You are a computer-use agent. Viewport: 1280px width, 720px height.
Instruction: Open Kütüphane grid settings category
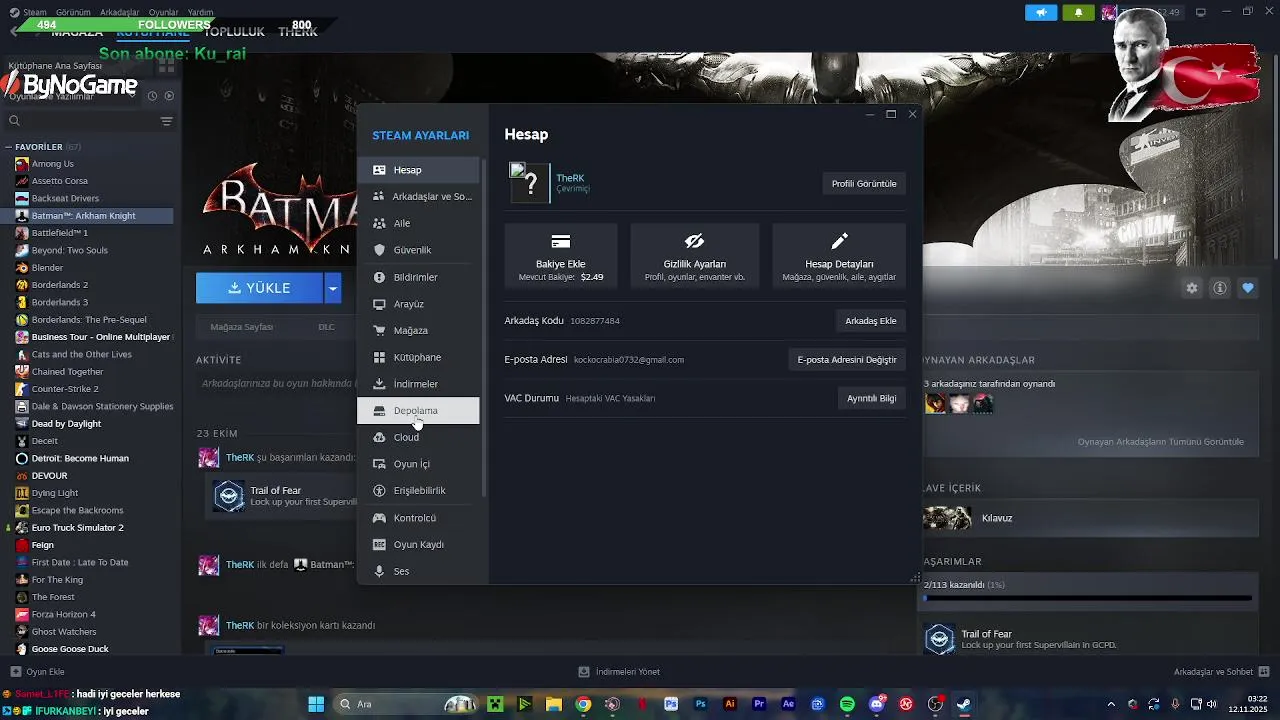pyautogui.click(x=418, y=357)
